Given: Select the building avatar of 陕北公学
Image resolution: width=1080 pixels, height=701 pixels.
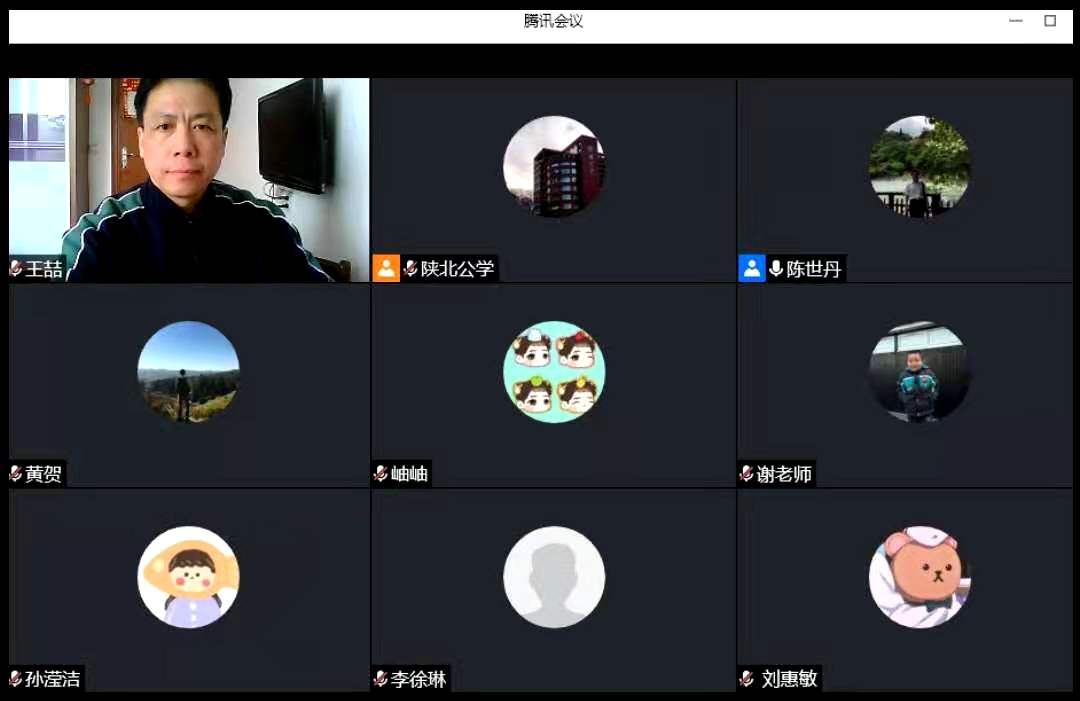Looking at the screenshot, I should [x=554, y=166].
